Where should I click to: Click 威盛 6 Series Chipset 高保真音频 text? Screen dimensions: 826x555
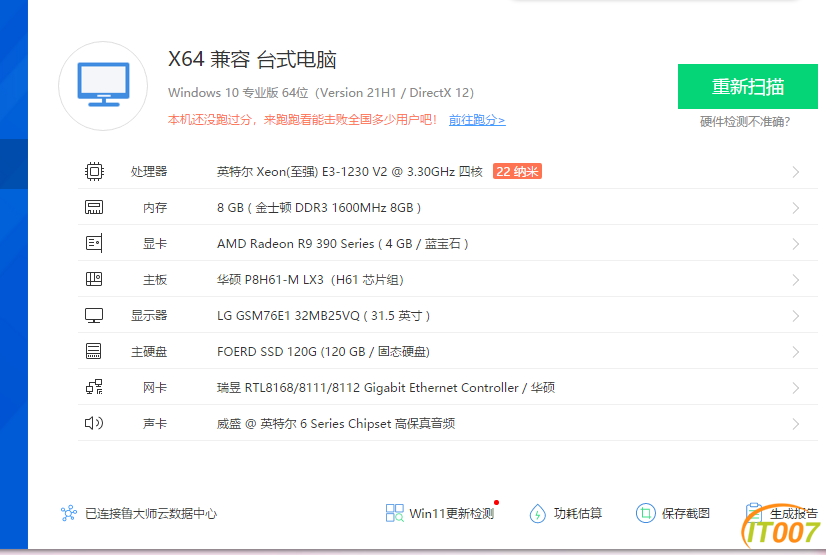336,423
